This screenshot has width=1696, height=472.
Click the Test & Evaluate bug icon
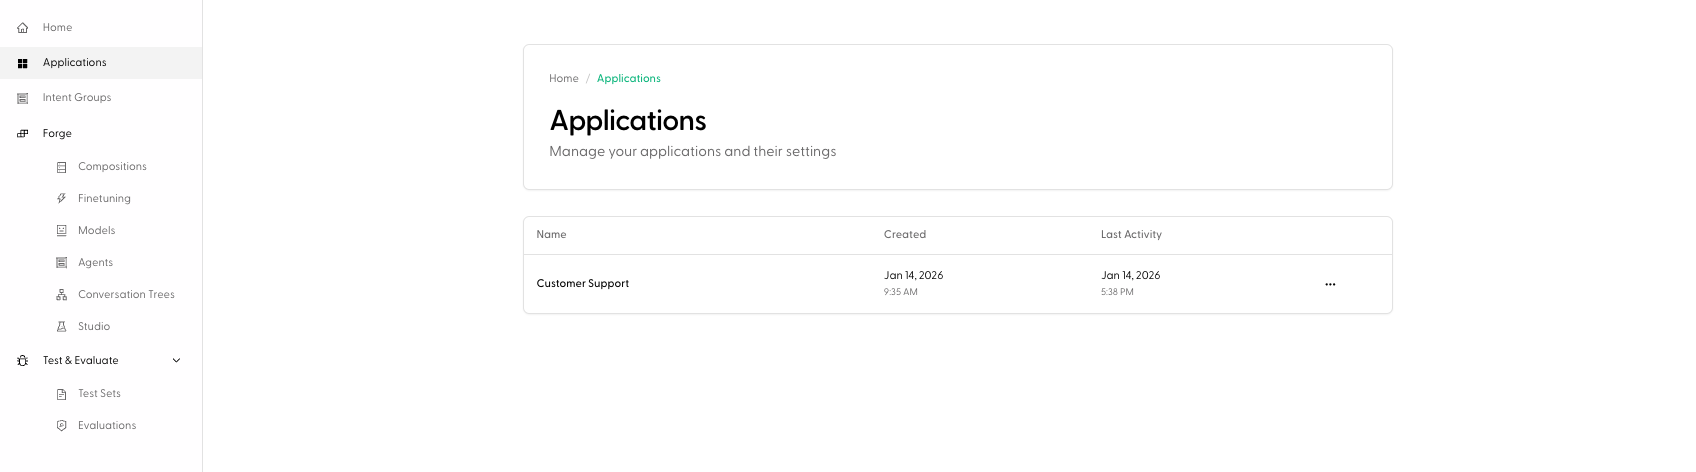click(x=22, y=361)
